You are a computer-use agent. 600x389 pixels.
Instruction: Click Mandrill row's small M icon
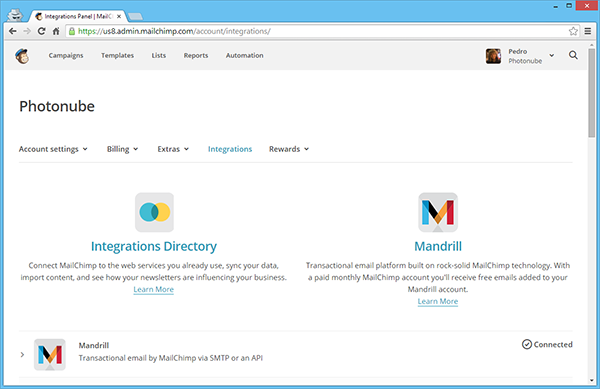(50, 355)
